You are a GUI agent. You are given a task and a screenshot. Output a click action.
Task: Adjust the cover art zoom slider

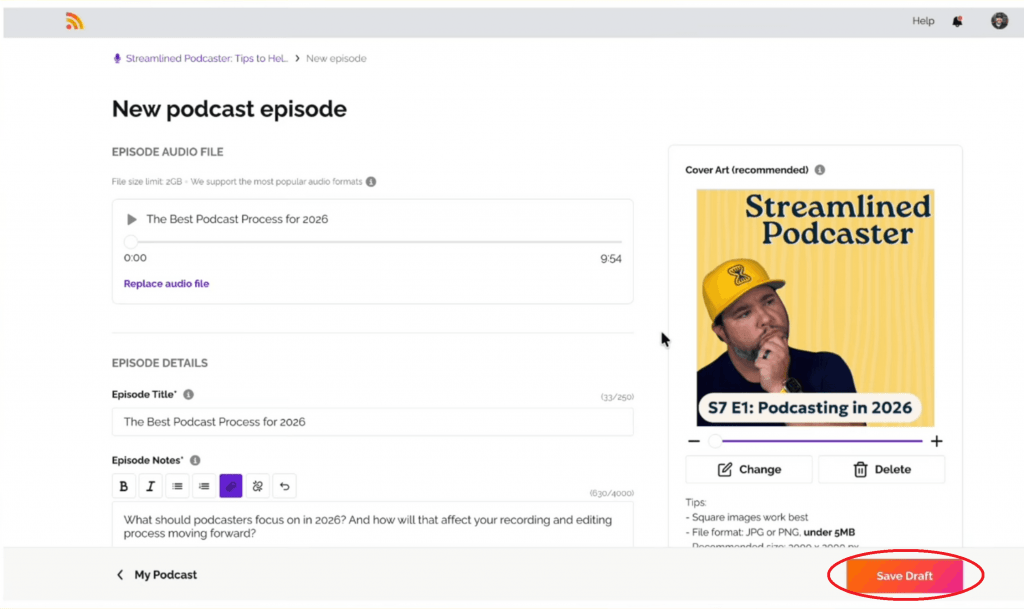coord(715,440)
